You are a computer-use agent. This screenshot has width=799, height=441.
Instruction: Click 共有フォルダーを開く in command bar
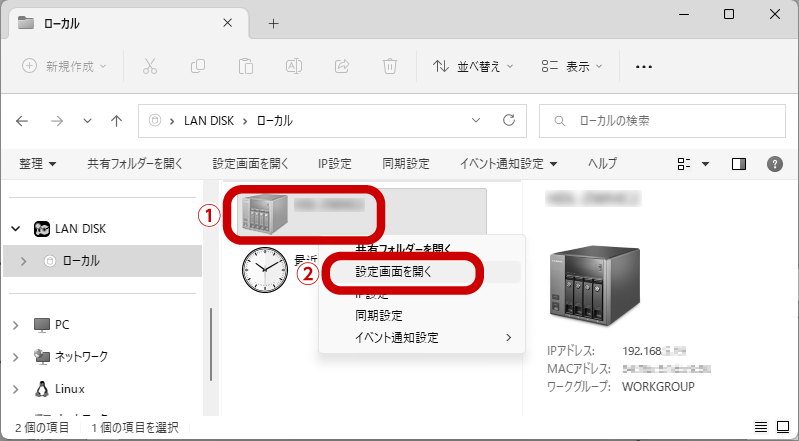tap(134, 163)
